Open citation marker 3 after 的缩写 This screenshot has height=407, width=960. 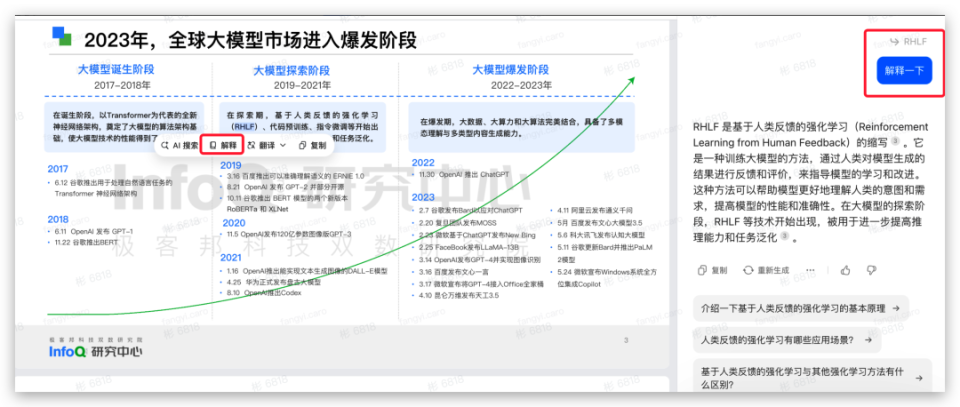click(895, 142)
